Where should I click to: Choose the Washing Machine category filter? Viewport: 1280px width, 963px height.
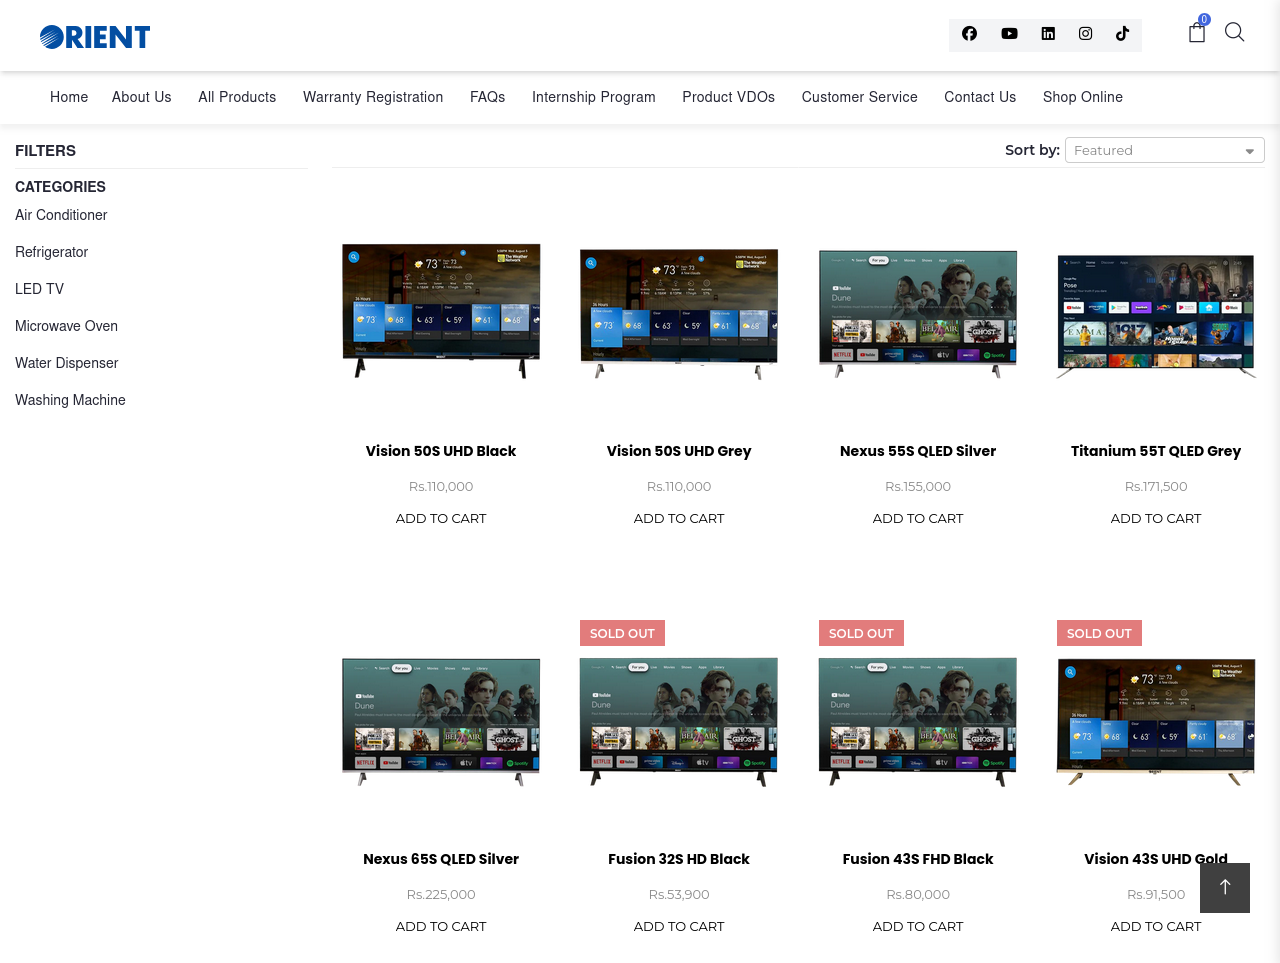click(x=70, y=400)
